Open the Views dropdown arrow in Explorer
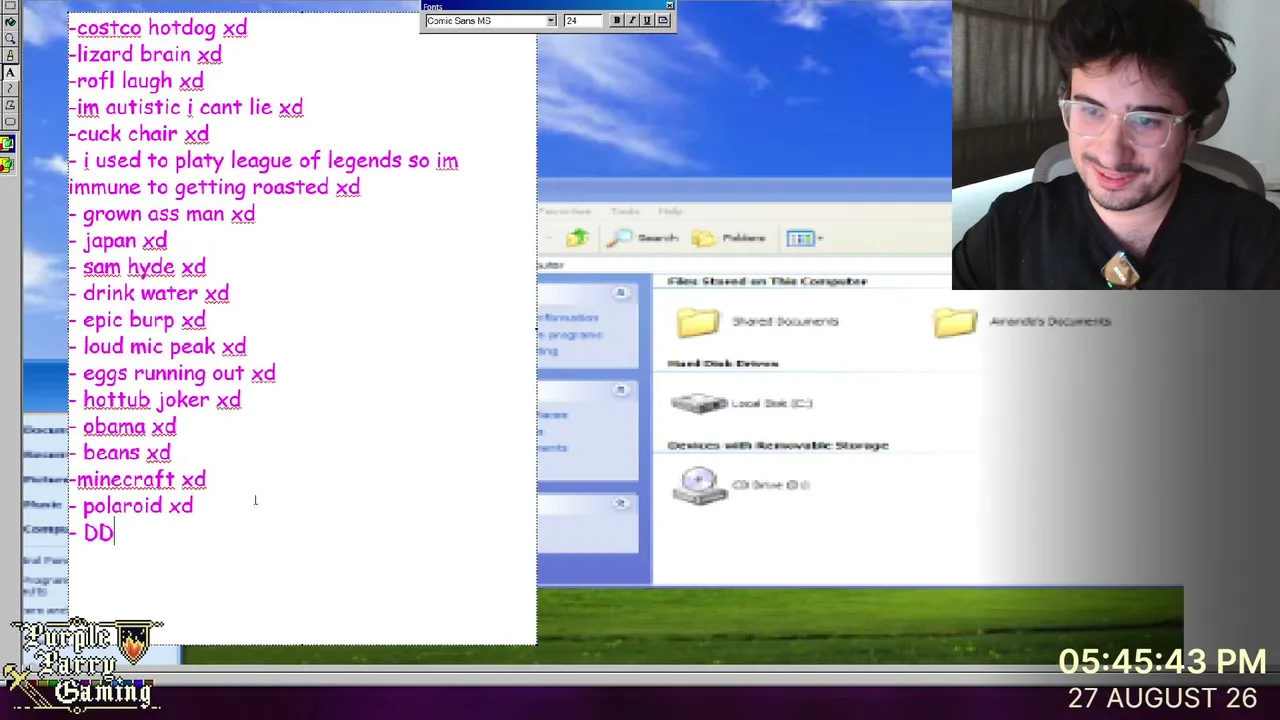The image size is (1280, 720). [x=820, y=238]
